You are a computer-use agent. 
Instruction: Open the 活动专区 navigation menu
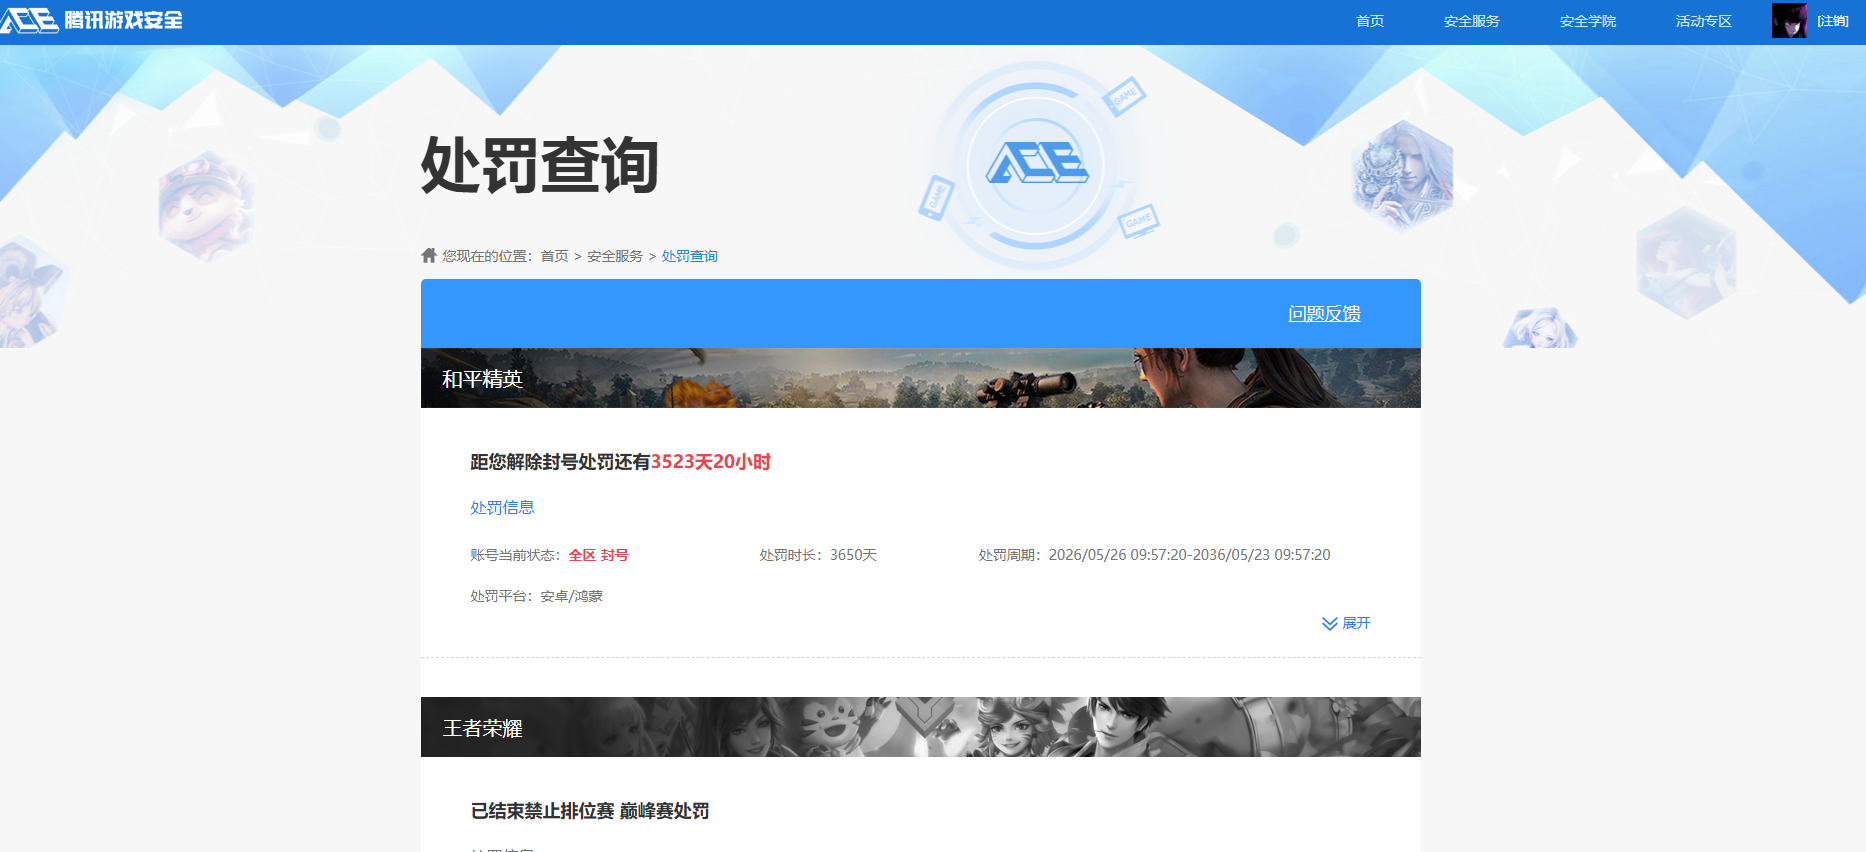coord(1704,21)
